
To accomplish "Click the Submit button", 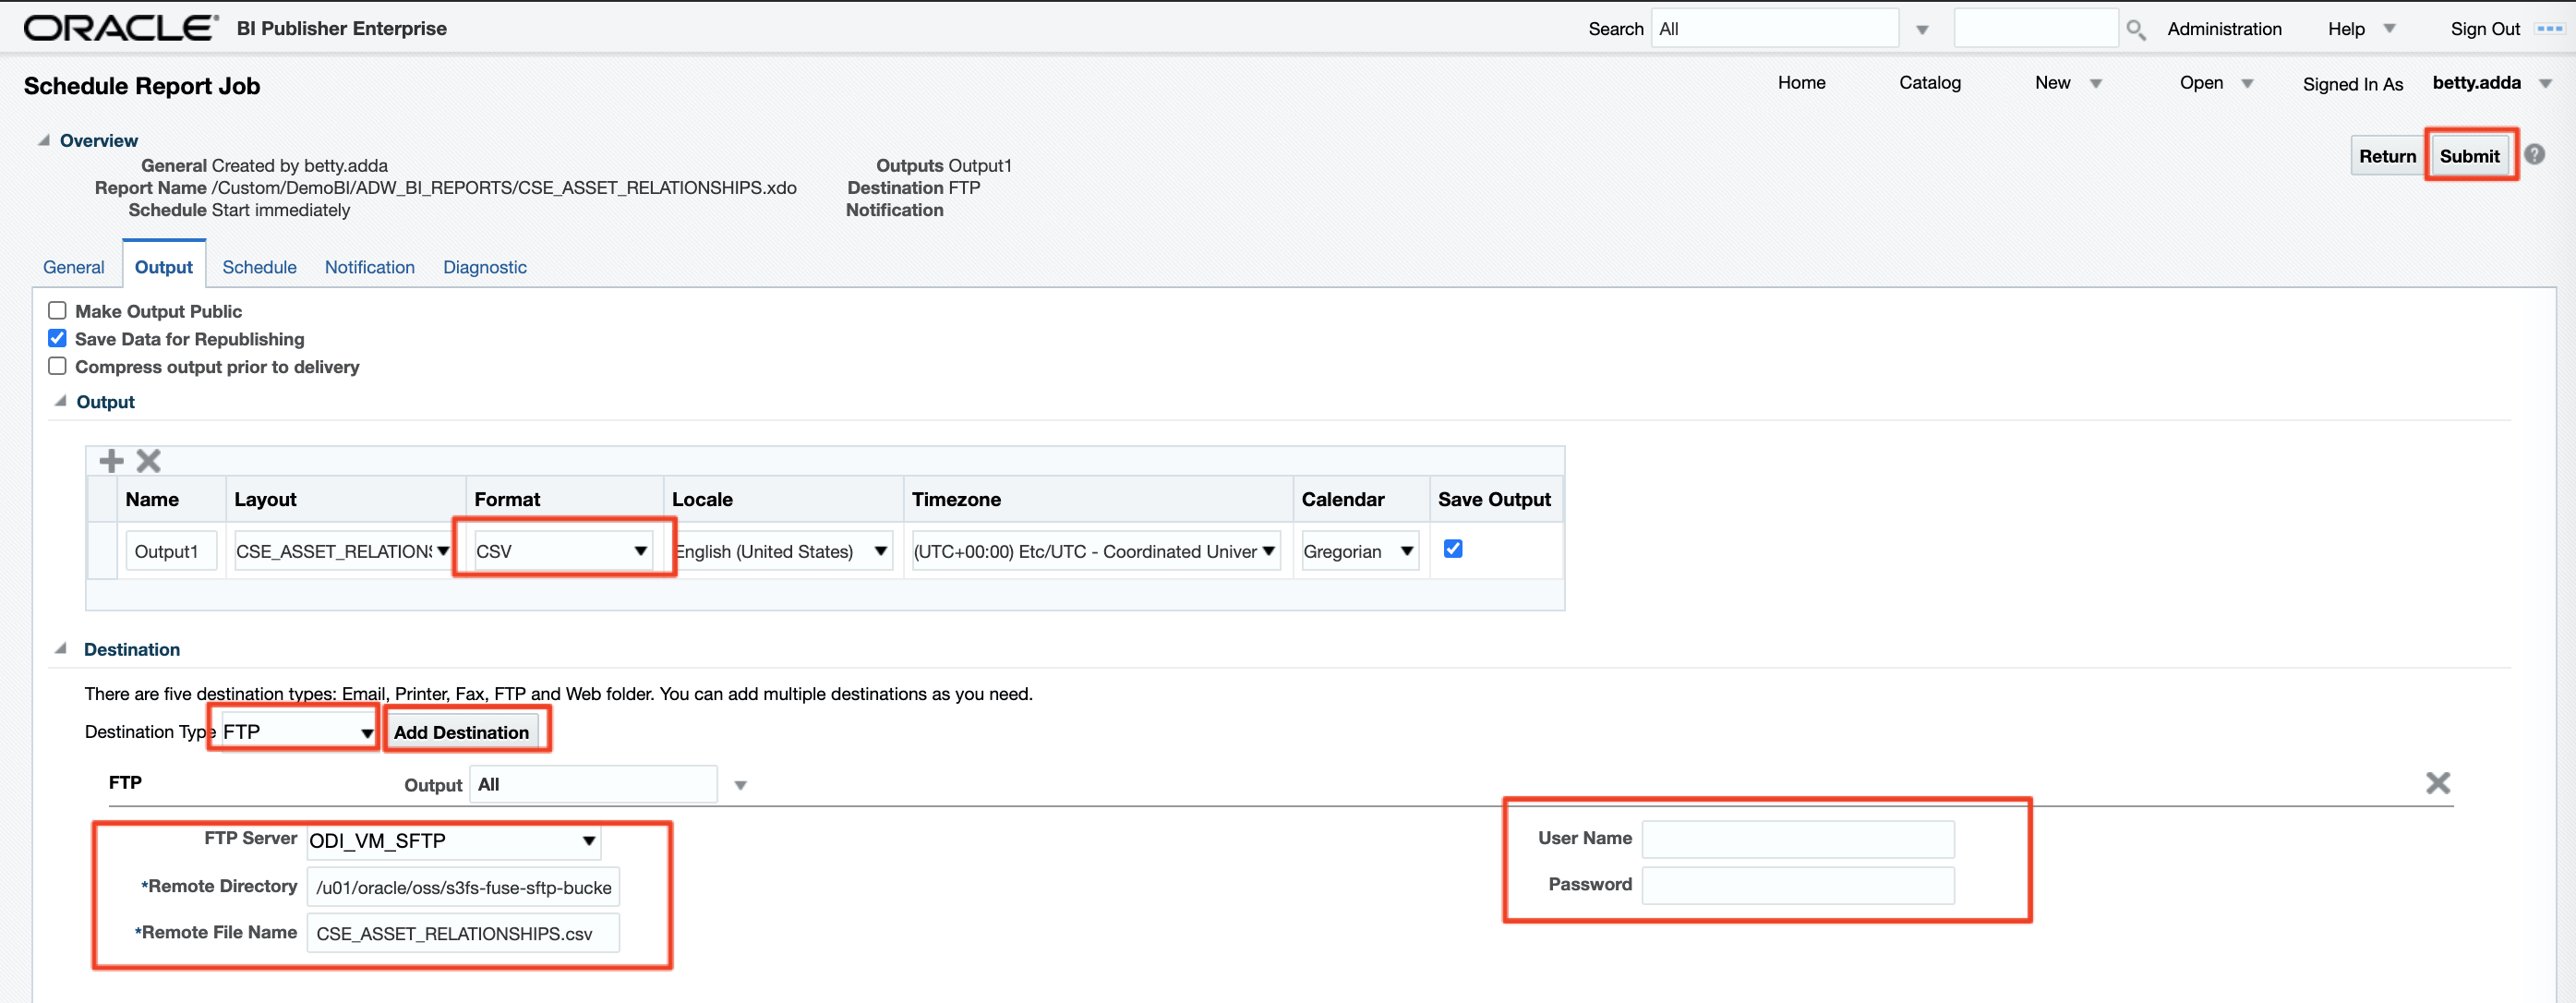I will pyautogui.click(x=2469, y=156).
